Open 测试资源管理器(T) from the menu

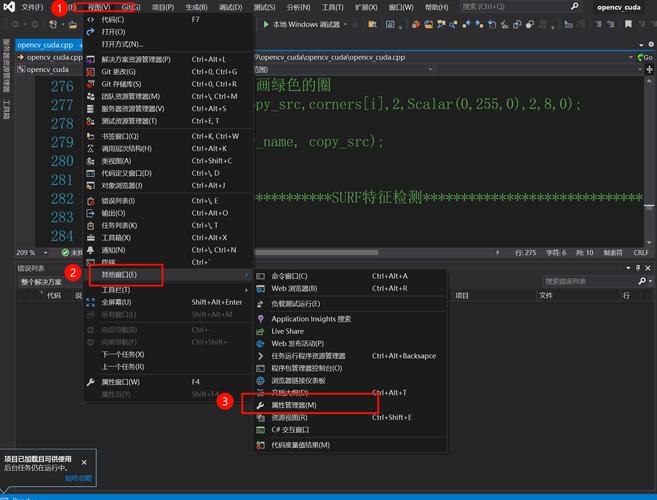click(168, 121)
